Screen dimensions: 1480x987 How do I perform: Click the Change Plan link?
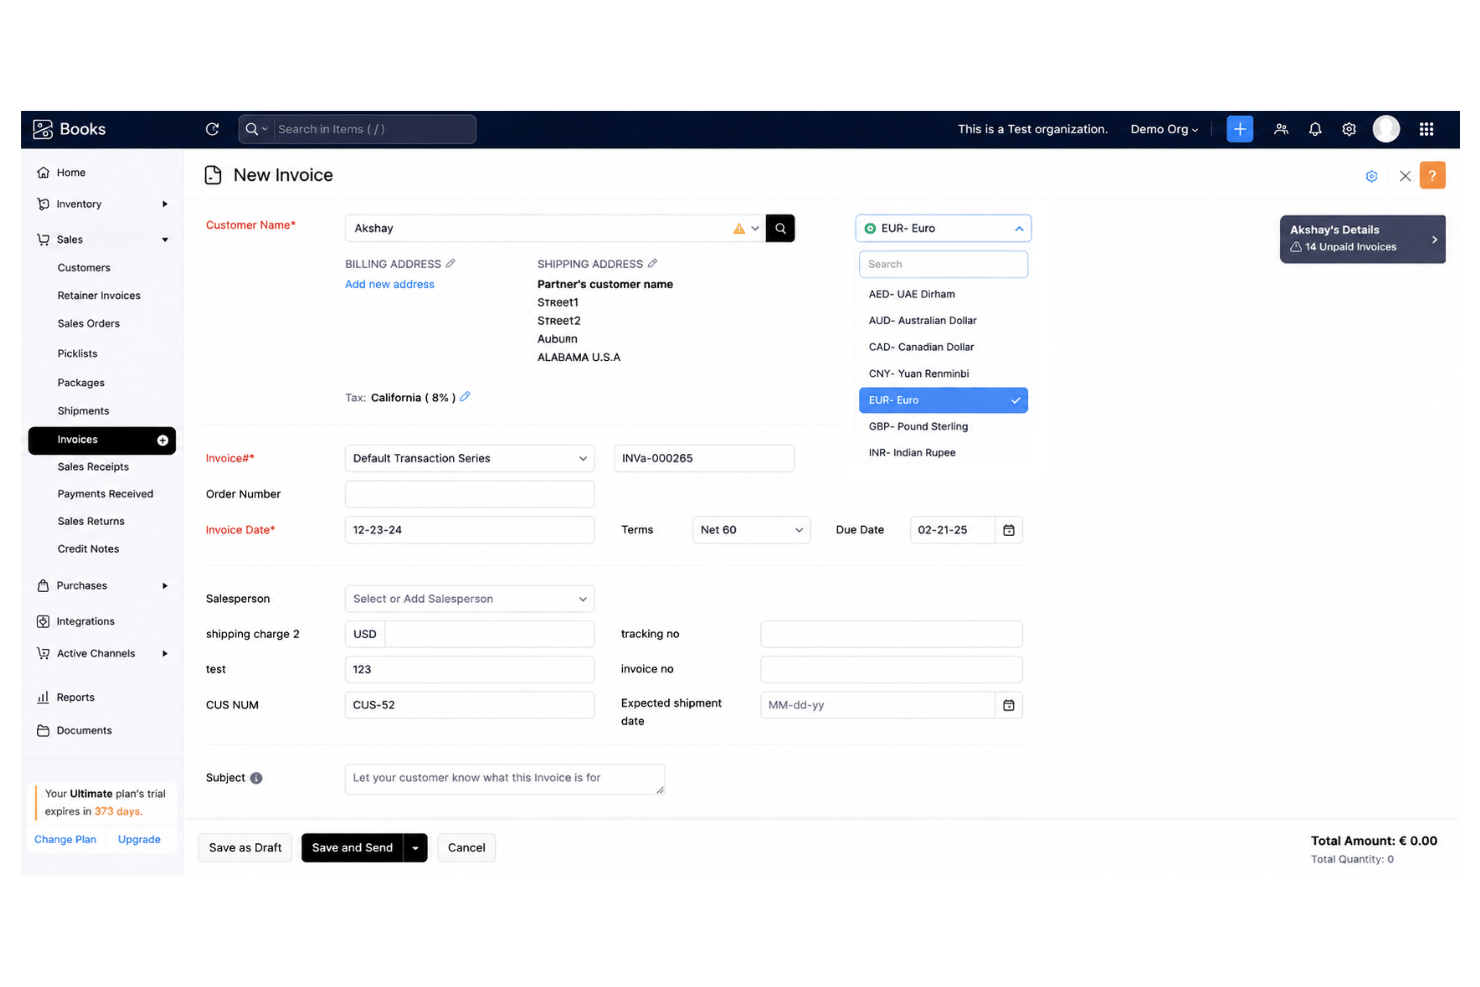[65, 840]
